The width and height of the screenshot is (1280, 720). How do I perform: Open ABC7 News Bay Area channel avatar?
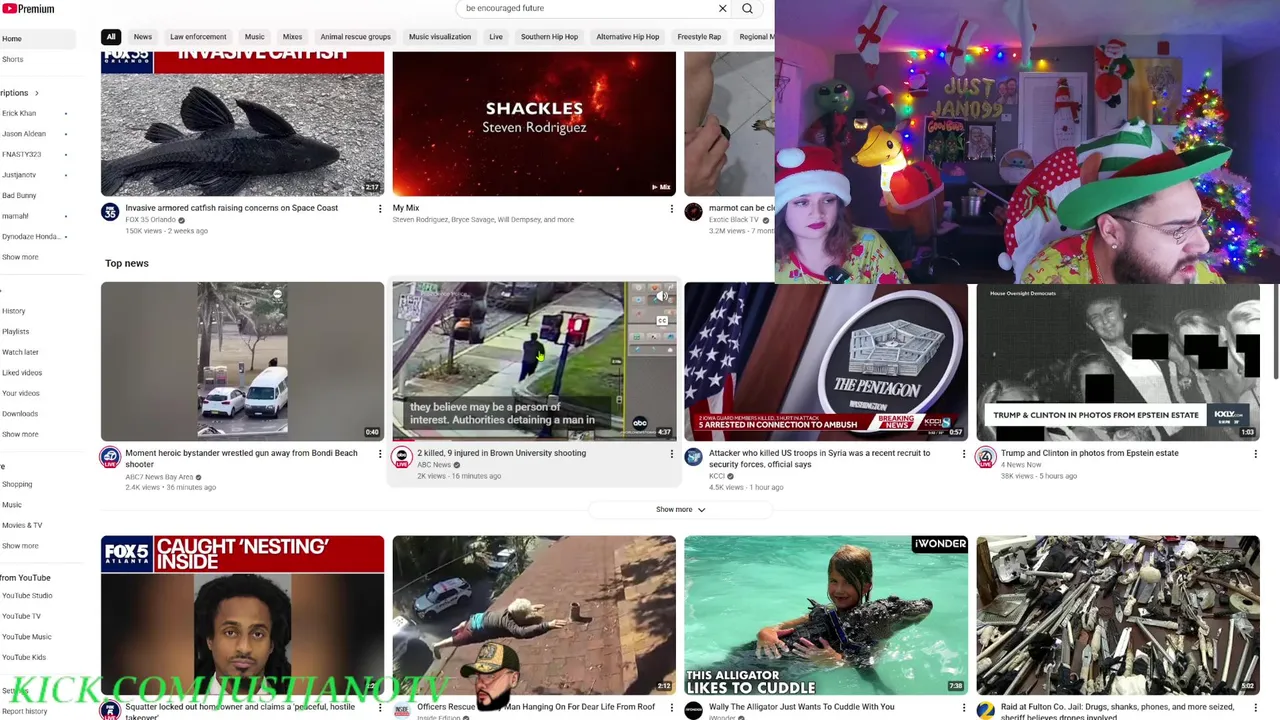click(x=110, y=457)
